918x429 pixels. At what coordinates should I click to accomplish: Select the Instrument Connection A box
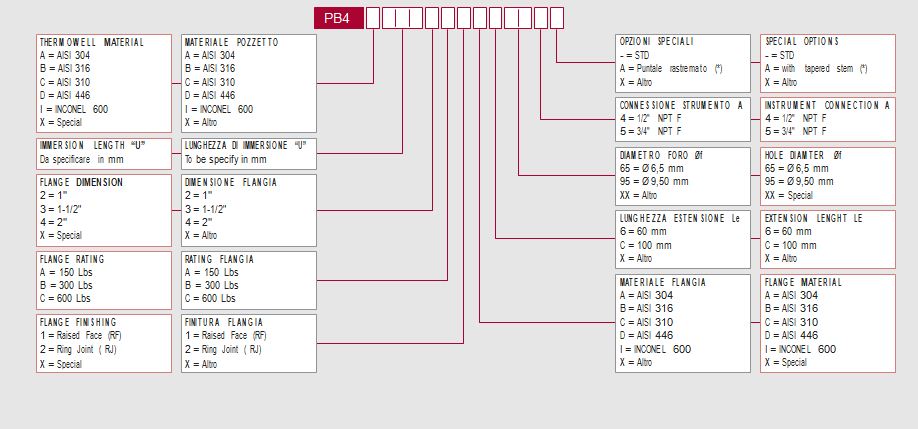pos(828,118)
